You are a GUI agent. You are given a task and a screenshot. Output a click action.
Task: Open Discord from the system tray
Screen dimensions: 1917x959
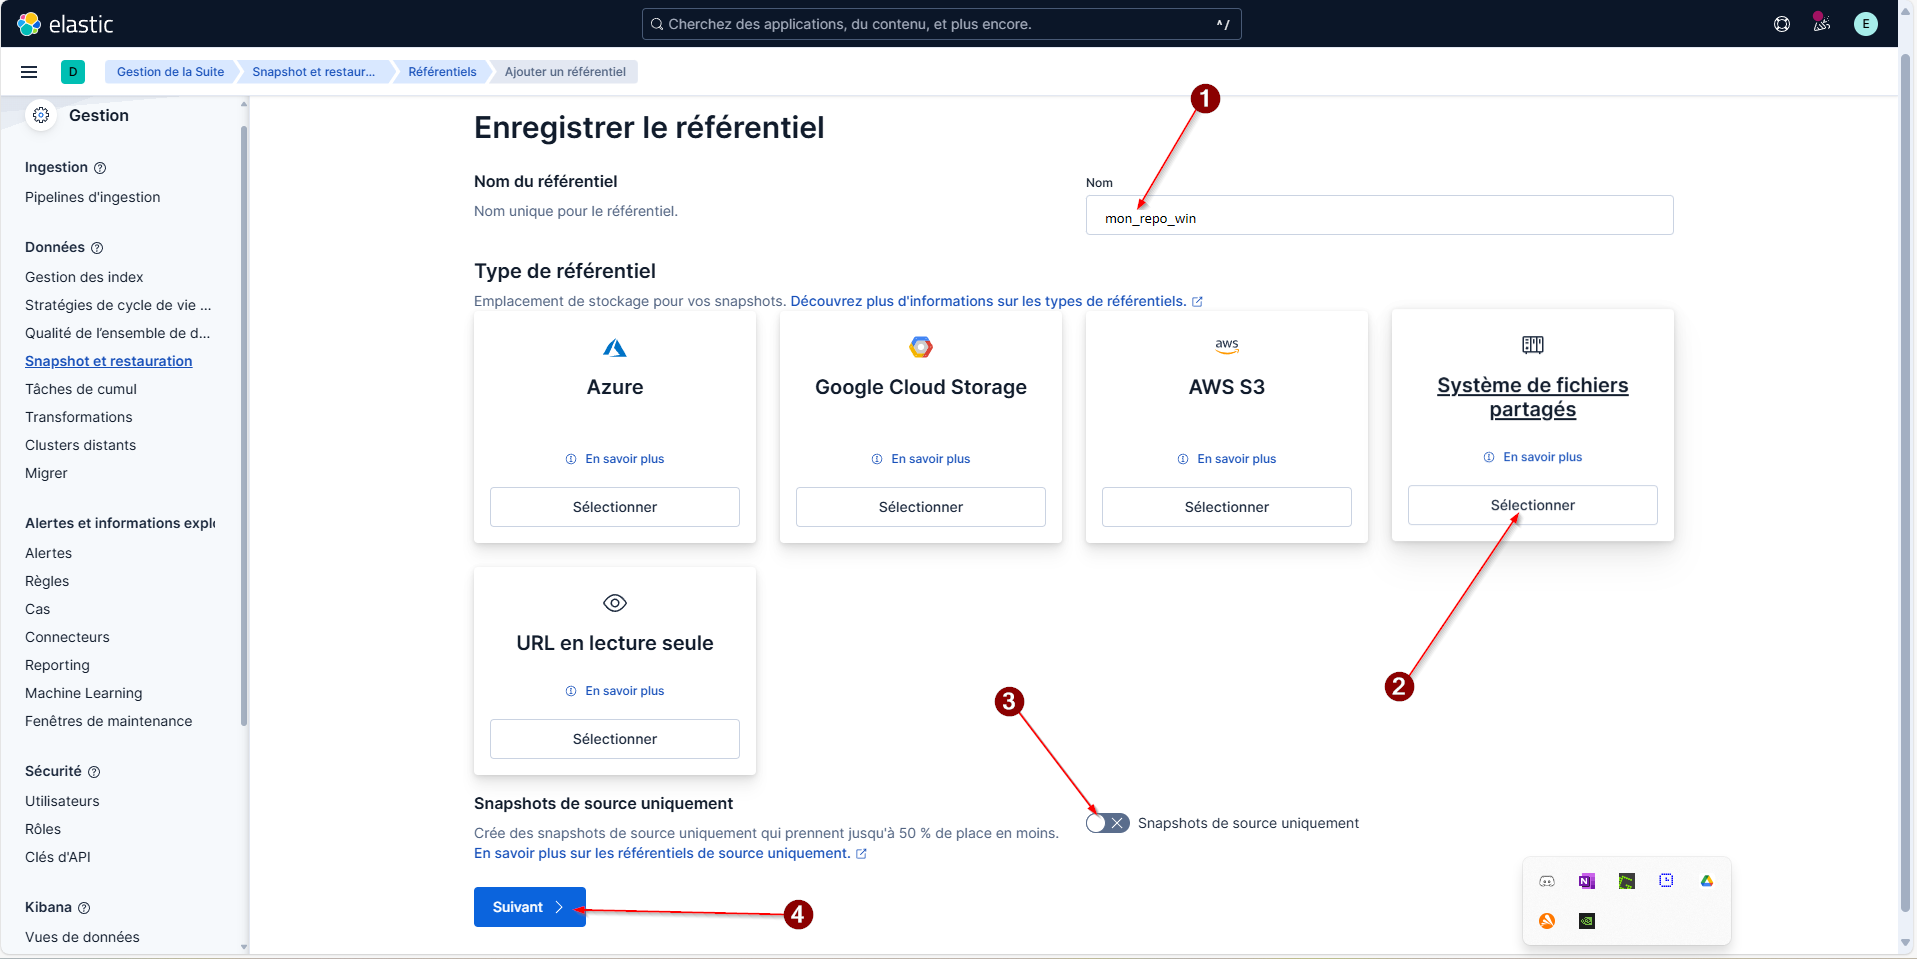click(x=1547, y=881)
